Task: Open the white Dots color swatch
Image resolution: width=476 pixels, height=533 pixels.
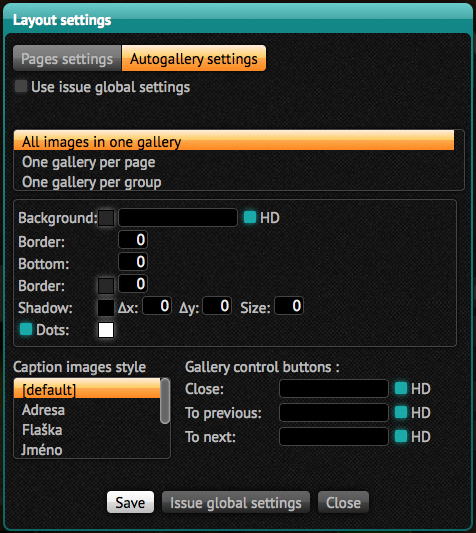Action: point(106,330)
